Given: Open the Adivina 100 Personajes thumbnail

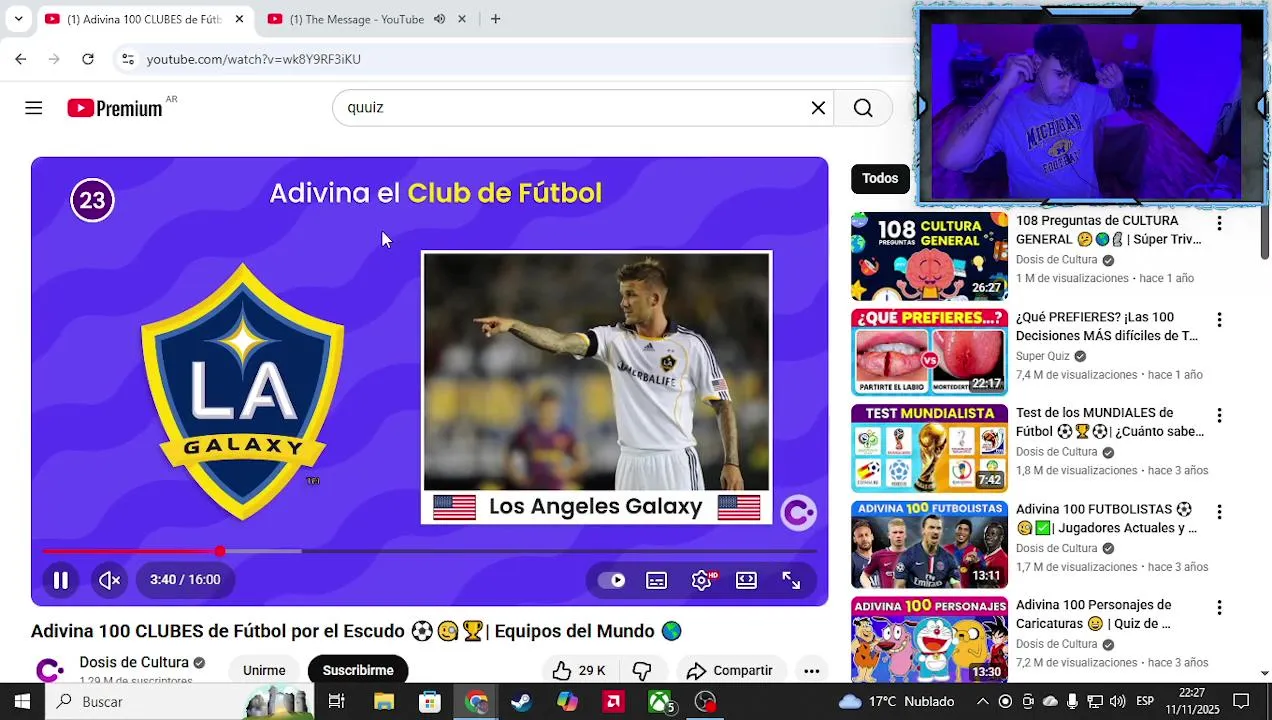Looking at the screenshot, I should click(929, 639).
